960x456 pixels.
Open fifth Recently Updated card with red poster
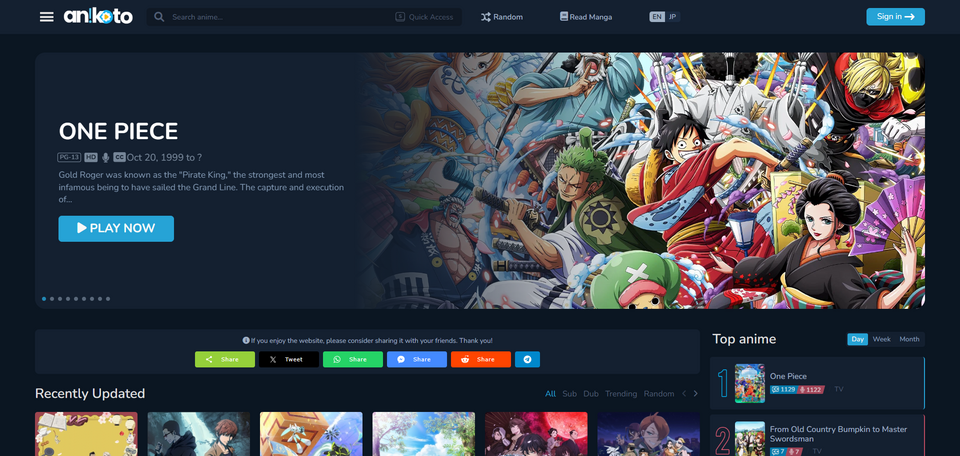536,434
